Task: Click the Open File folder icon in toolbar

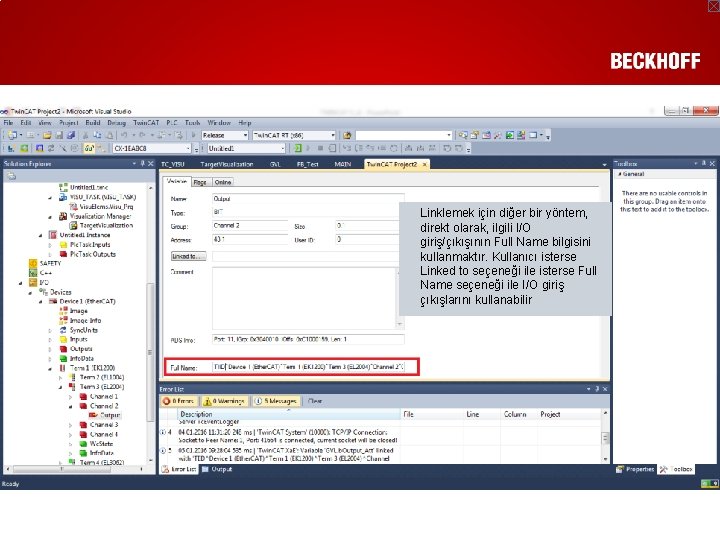Action: coord(47,135)
